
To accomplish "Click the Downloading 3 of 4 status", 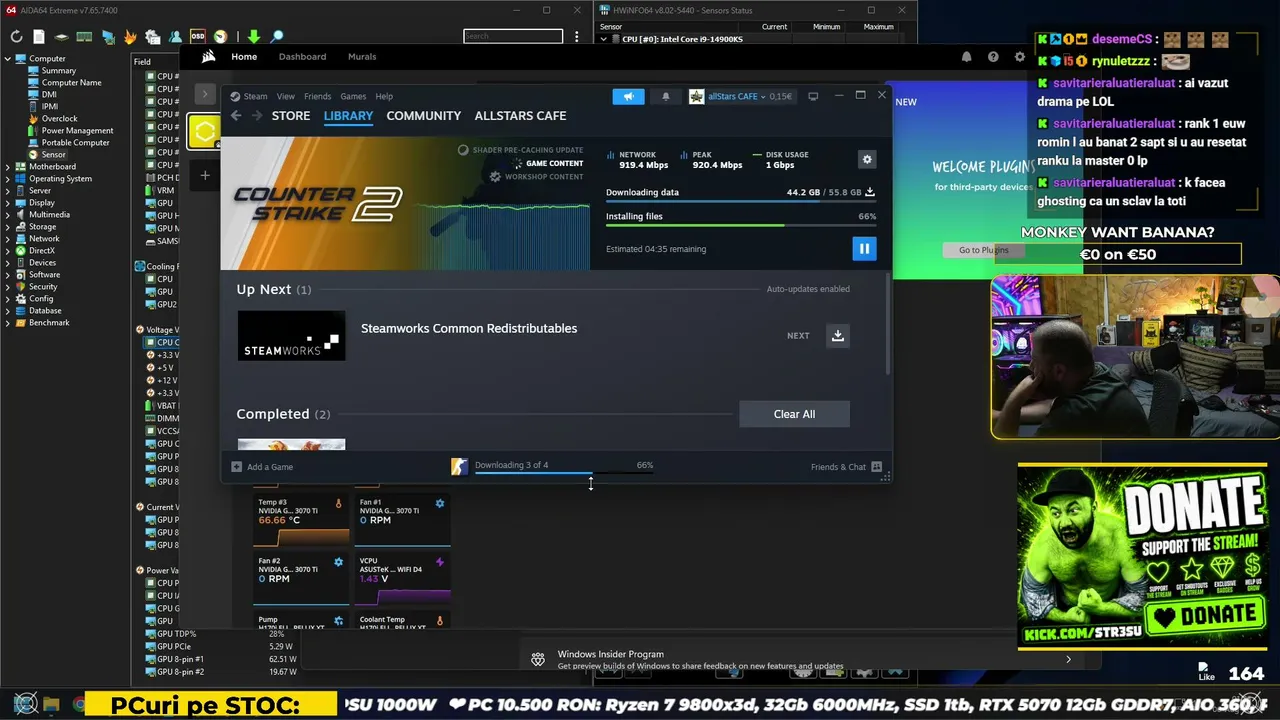I will (511, 465).
